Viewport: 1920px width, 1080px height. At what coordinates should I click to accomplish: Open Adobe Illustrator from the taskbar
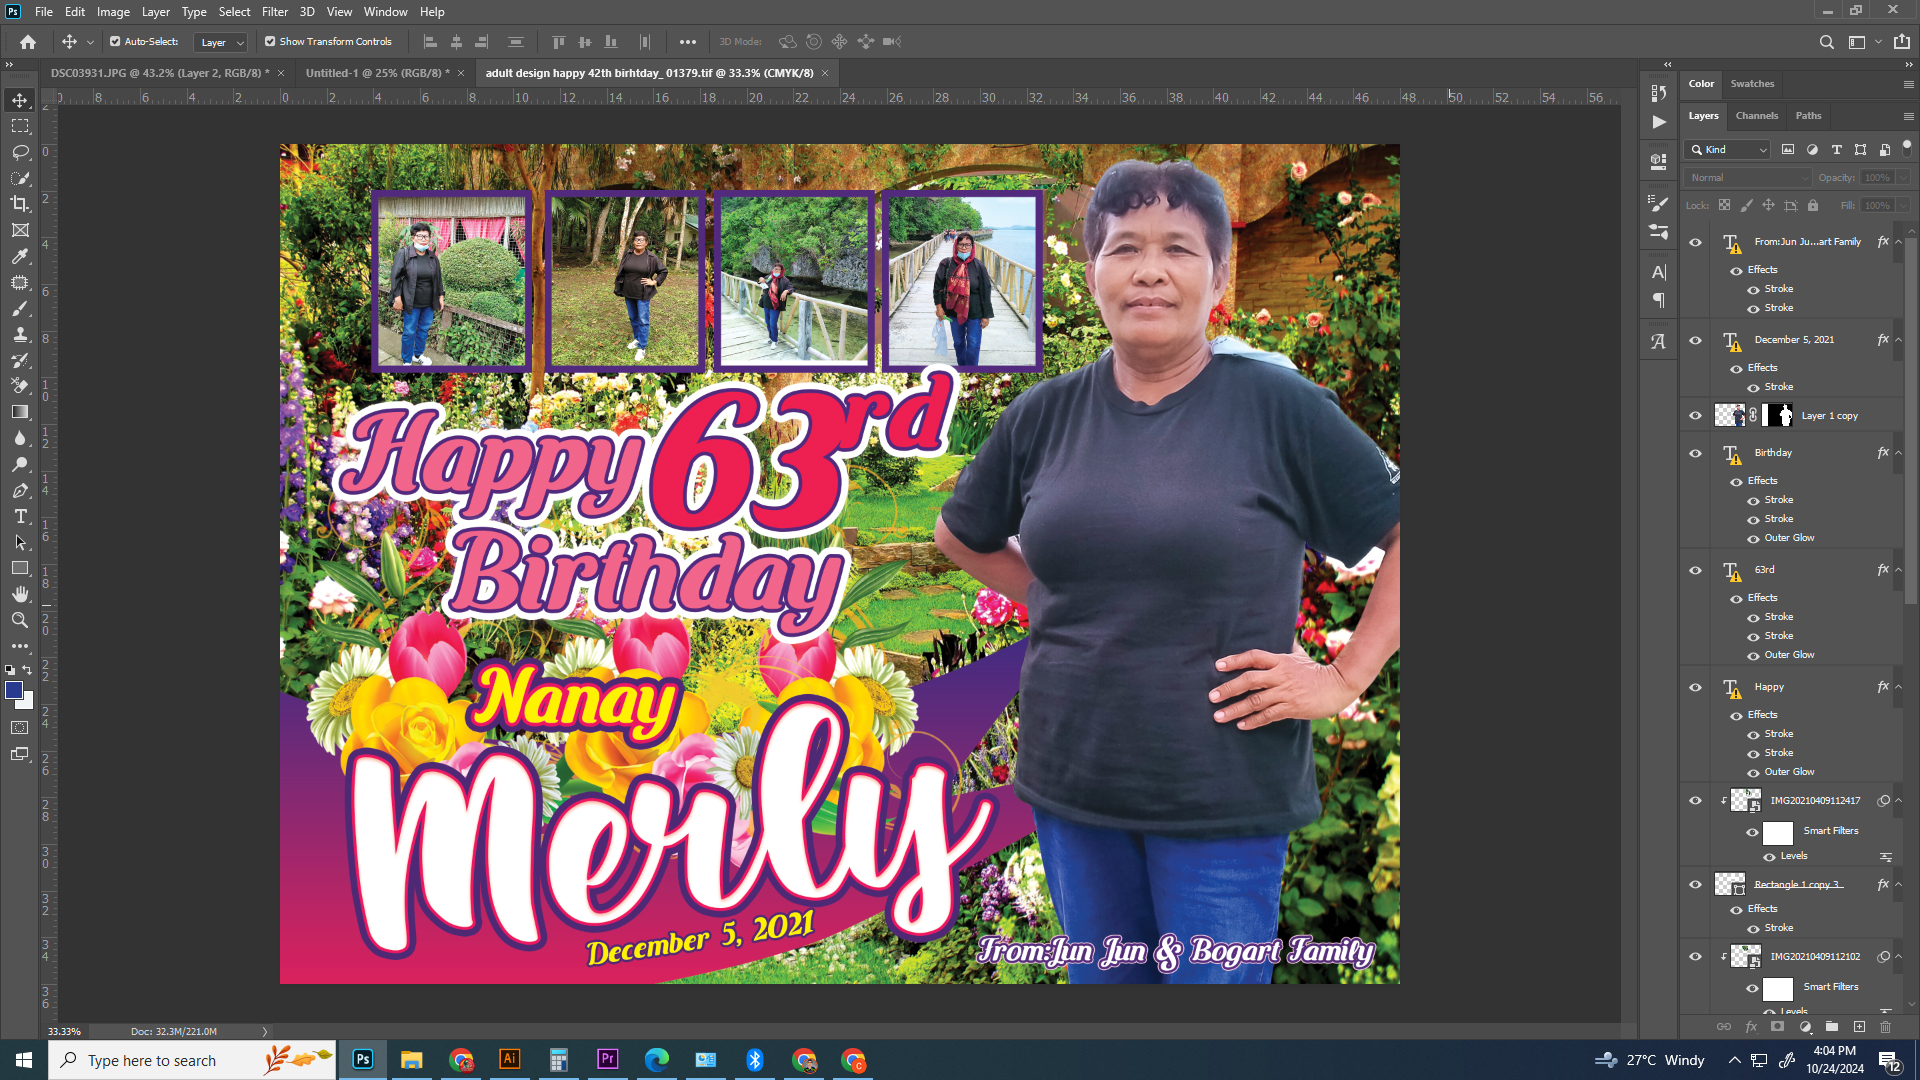point(509,1060)
